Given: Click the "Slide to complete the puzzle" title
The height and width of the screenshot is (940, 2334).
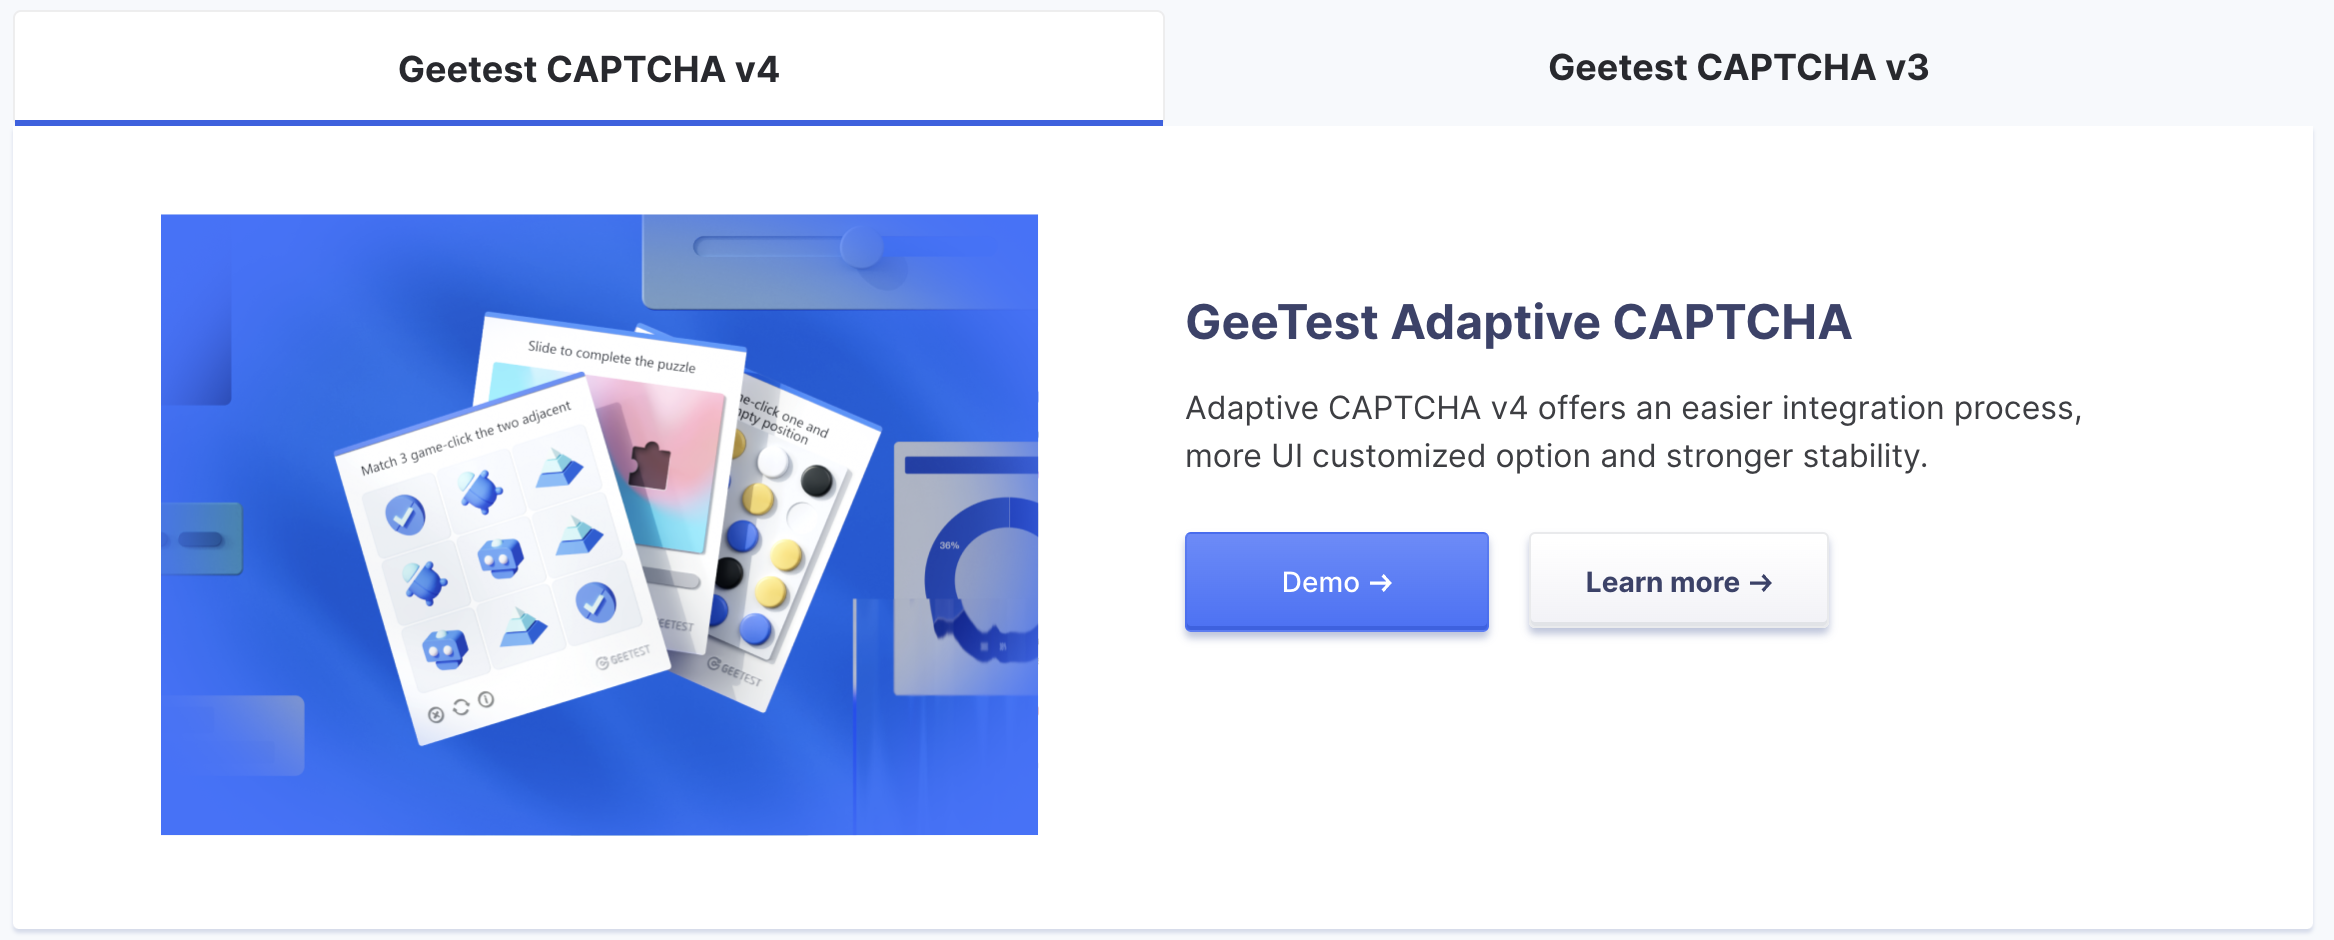Looking at the screenshot, I should [612, 356].
